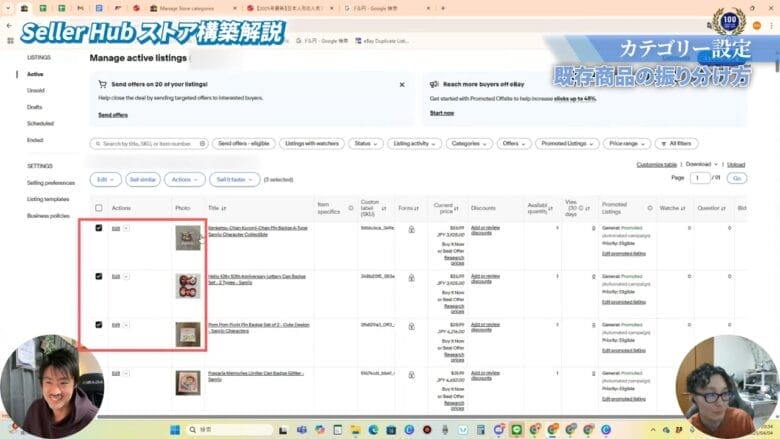Sort by Current price arrow
This screenshot has height=439, width=780.
coord(456,208)
